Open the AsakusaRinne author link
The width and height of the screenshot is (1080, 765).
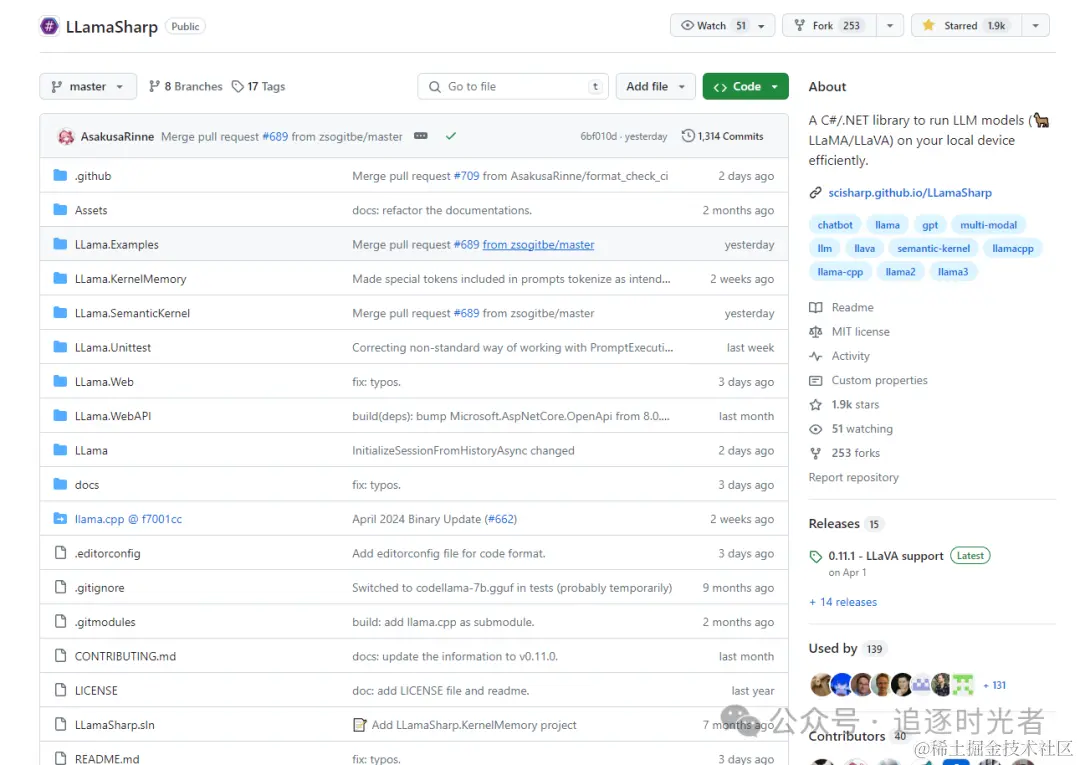[117, 136]
